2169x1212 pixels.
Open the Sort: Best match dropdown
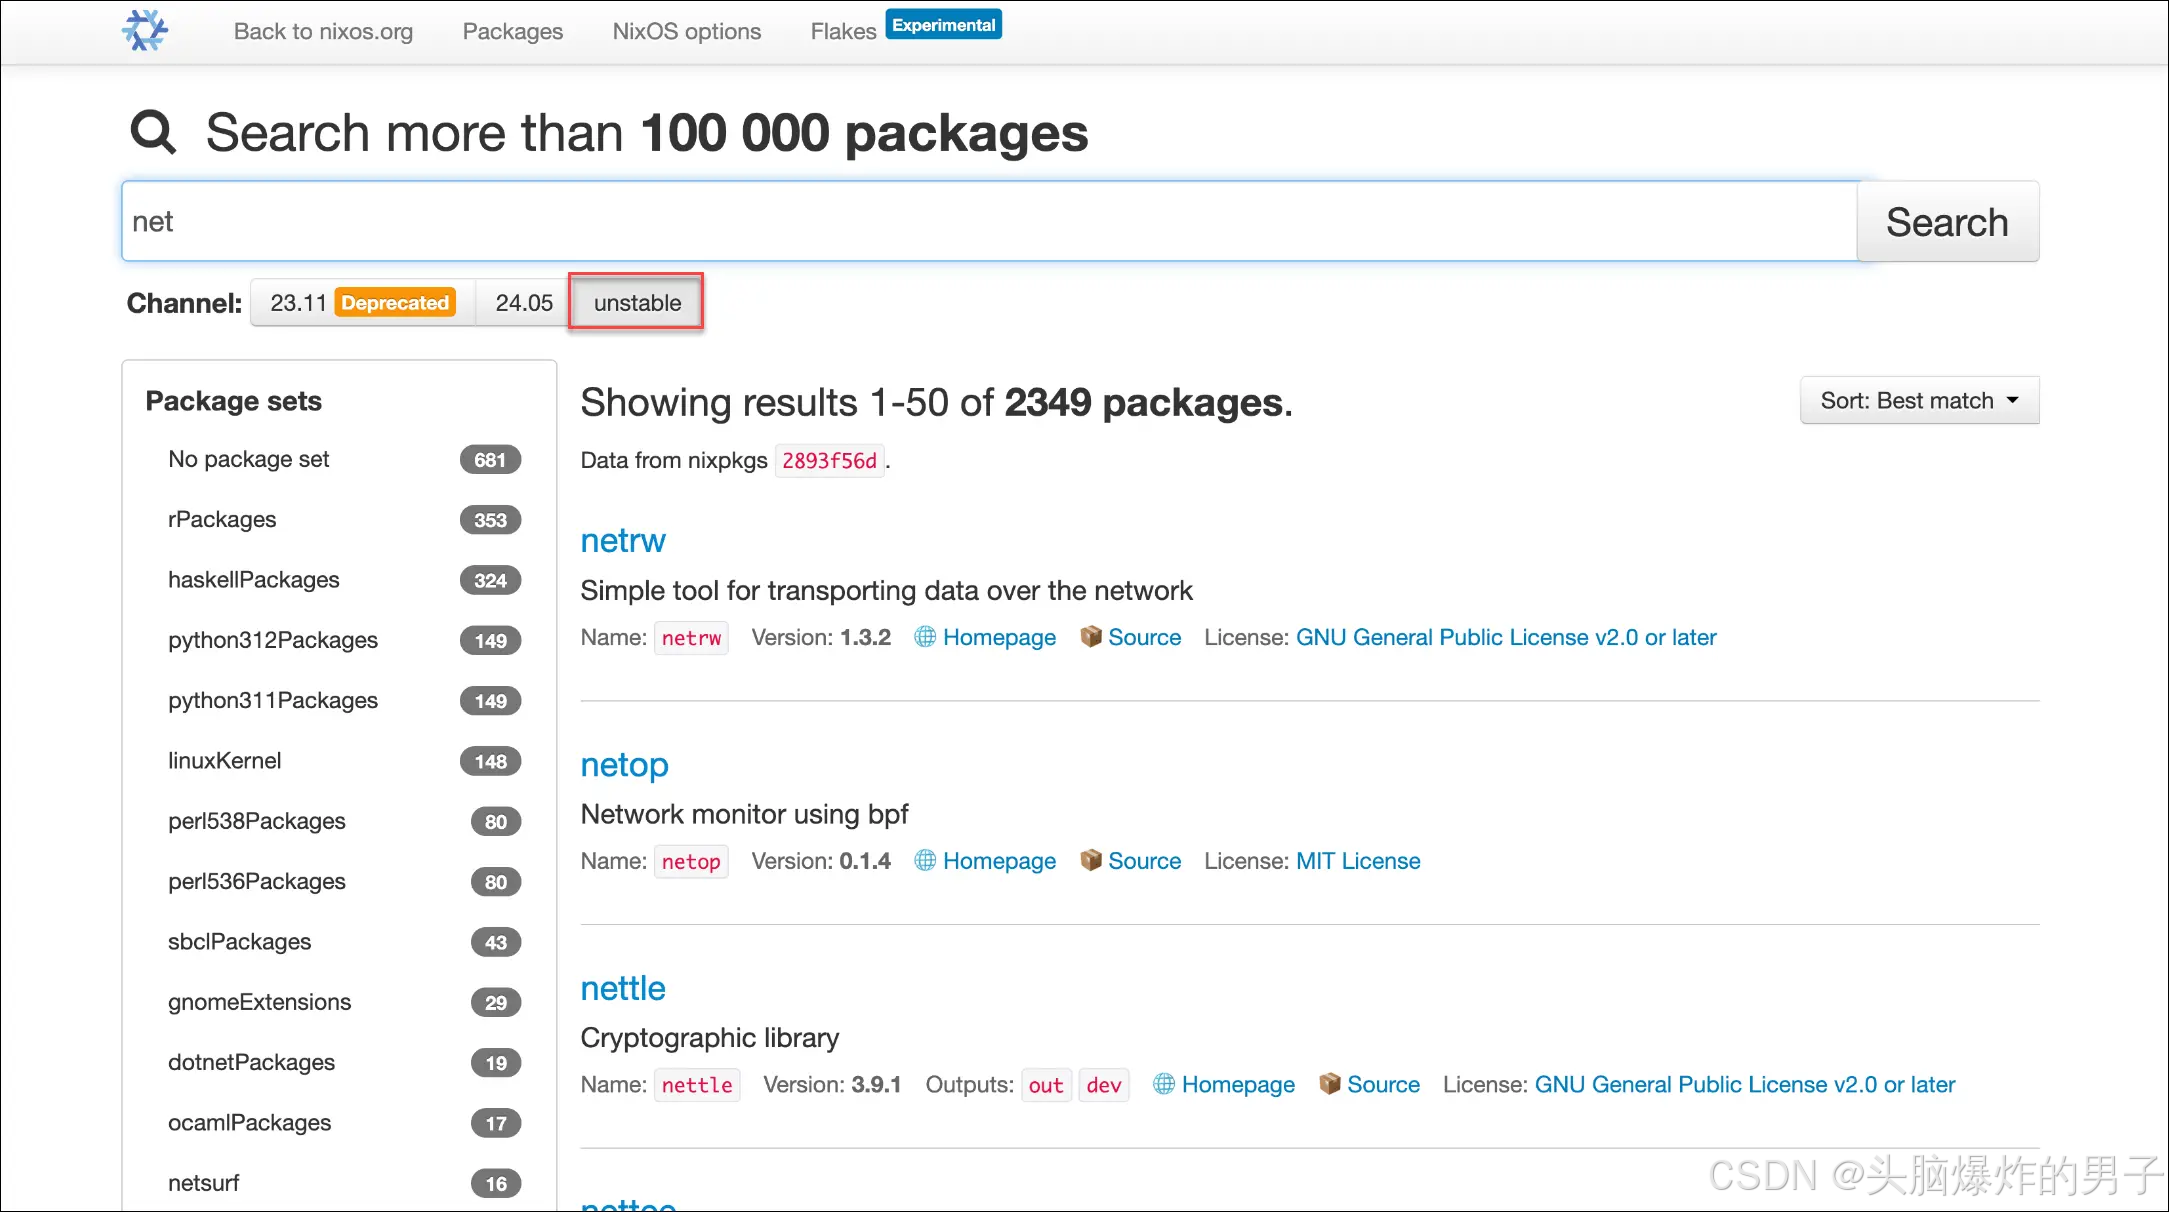(1918, 401)
